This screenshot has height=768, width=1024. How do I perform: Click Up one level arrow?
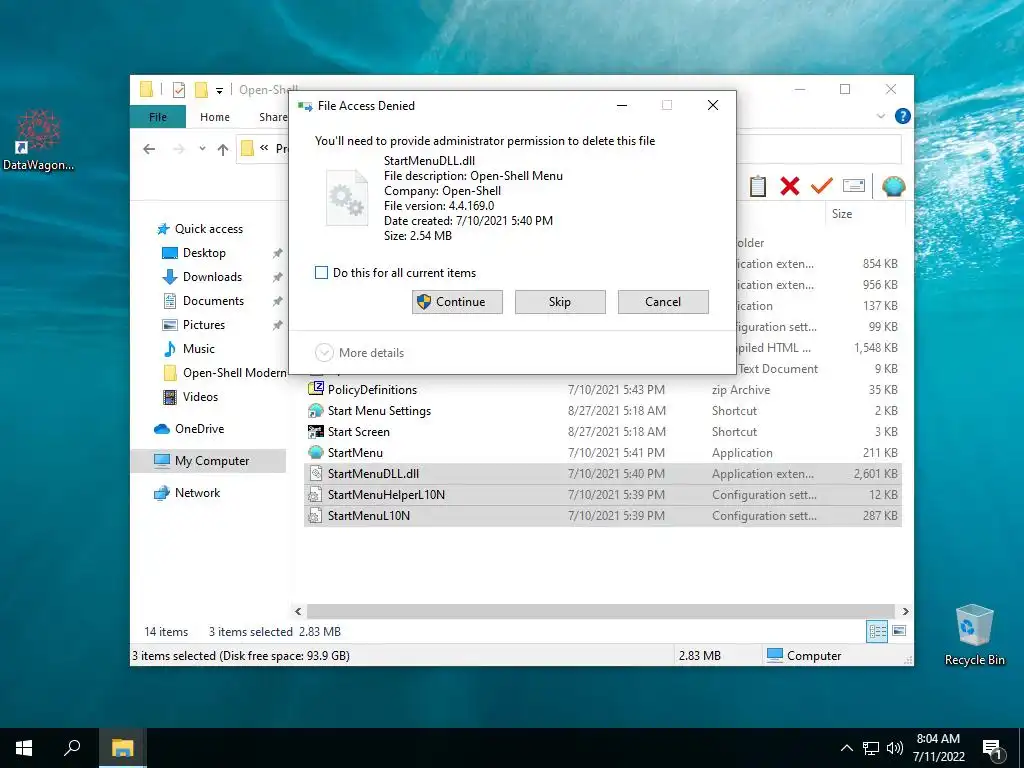pos(223,150)
